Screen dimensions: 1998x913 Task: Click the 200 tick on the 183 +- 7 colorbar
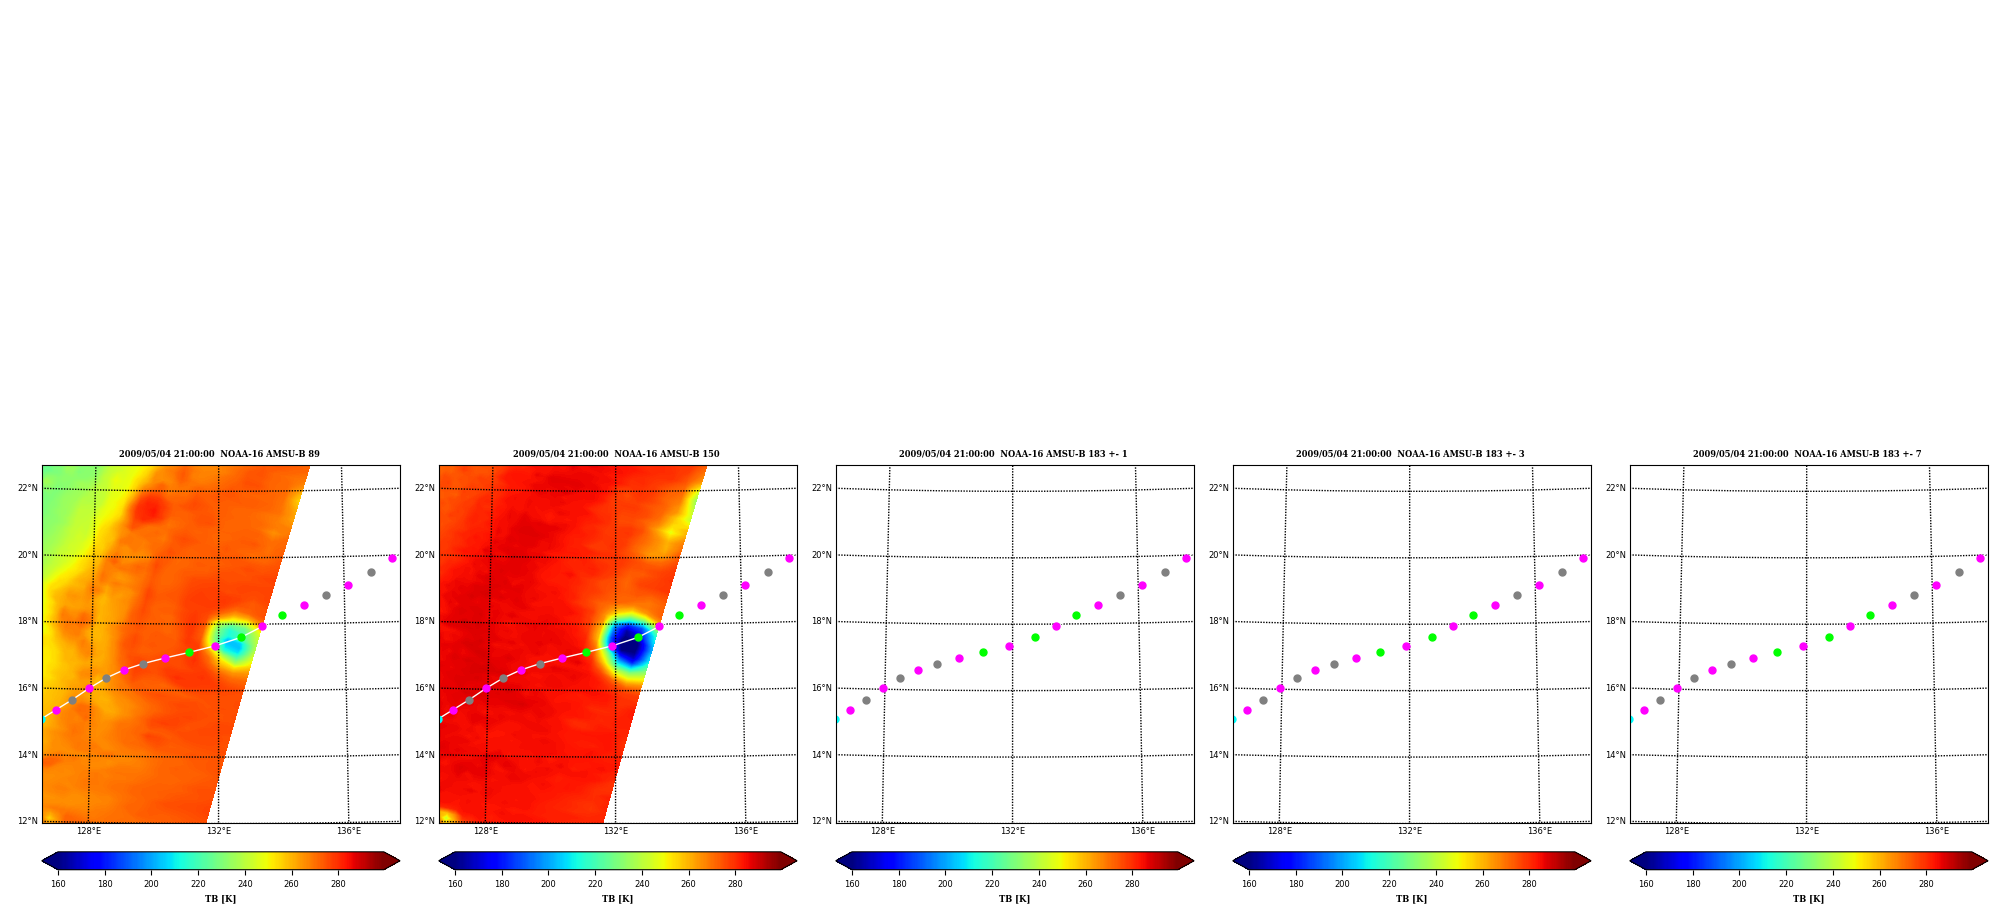pyautogui.click(x=1739, y=884)
